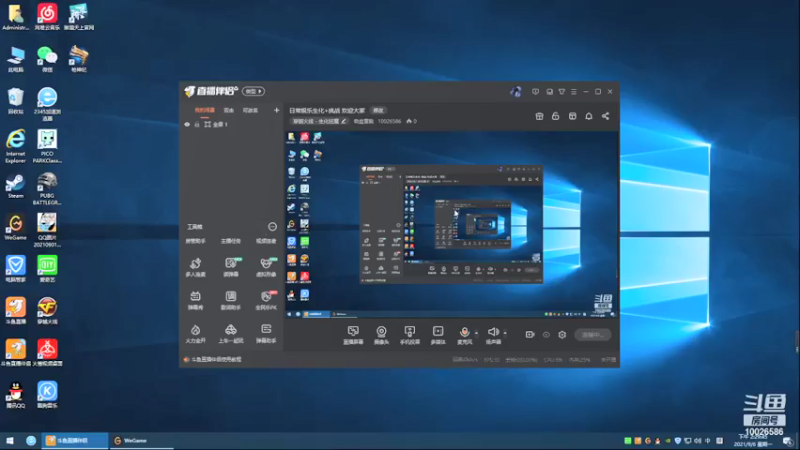Add a mobile screen-cast source
Viewport: 800px width, 450px height.
pyautogui.click(x=410, y=335)
